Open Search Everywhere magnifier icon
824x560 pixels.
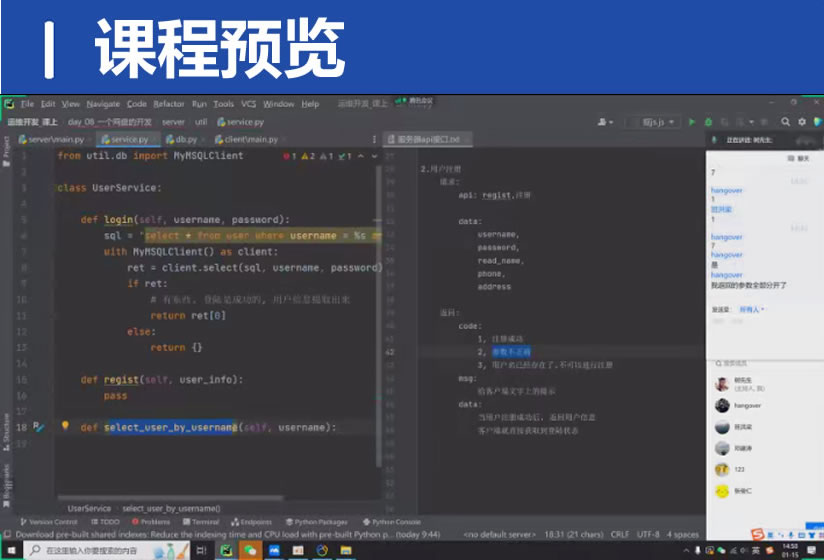(x=785, y=122)
